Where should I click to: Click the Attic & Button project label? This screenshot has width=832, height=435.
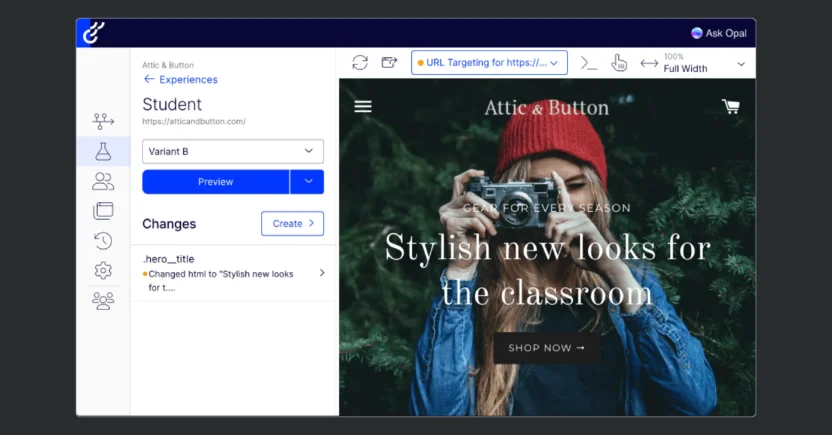coord(168,65)
